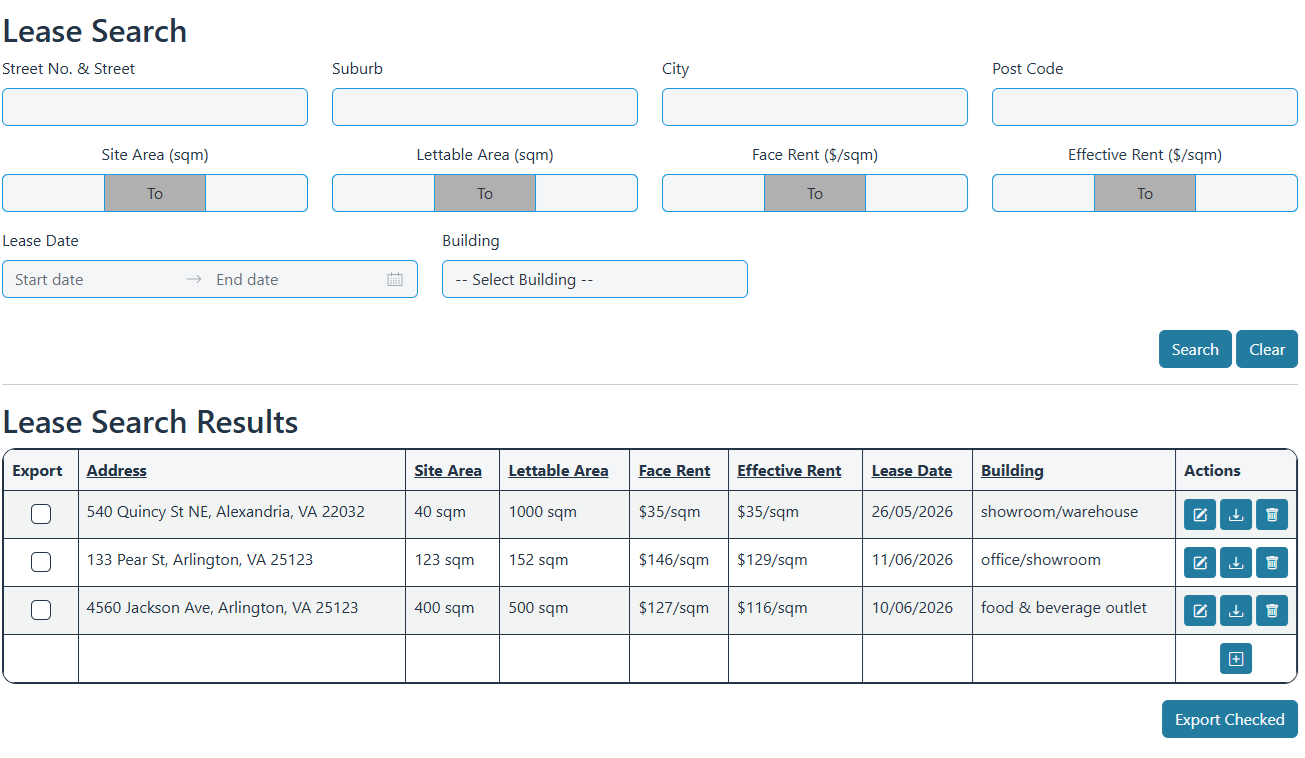Sort results by Address column
This screenshot has width=1305, height=758.
(117, 471)
